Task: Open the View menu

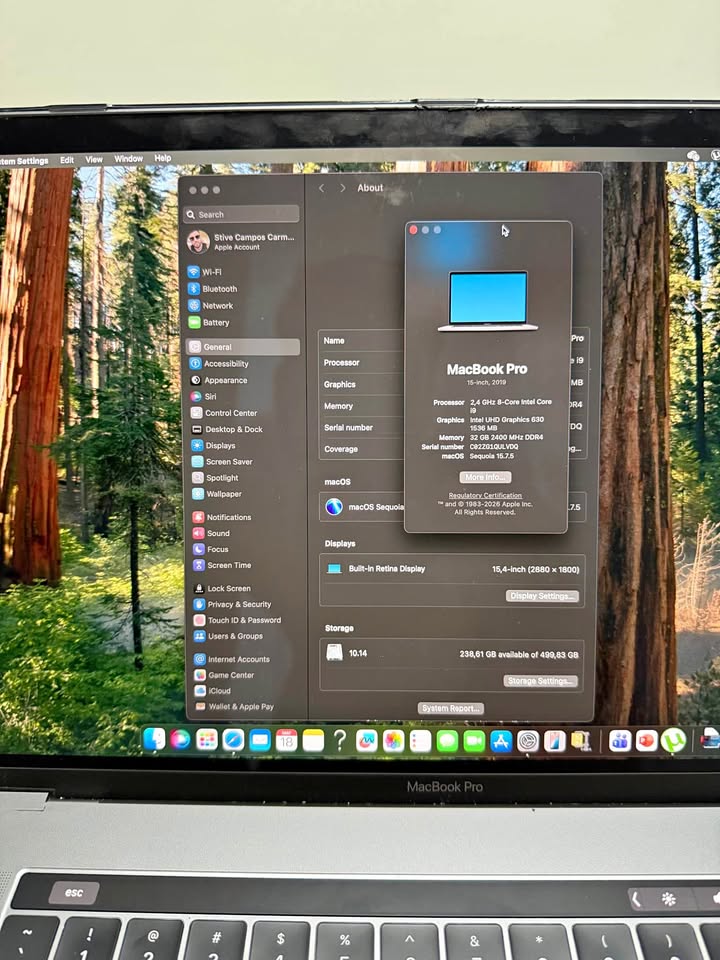Action: click(x=94, y=159)
